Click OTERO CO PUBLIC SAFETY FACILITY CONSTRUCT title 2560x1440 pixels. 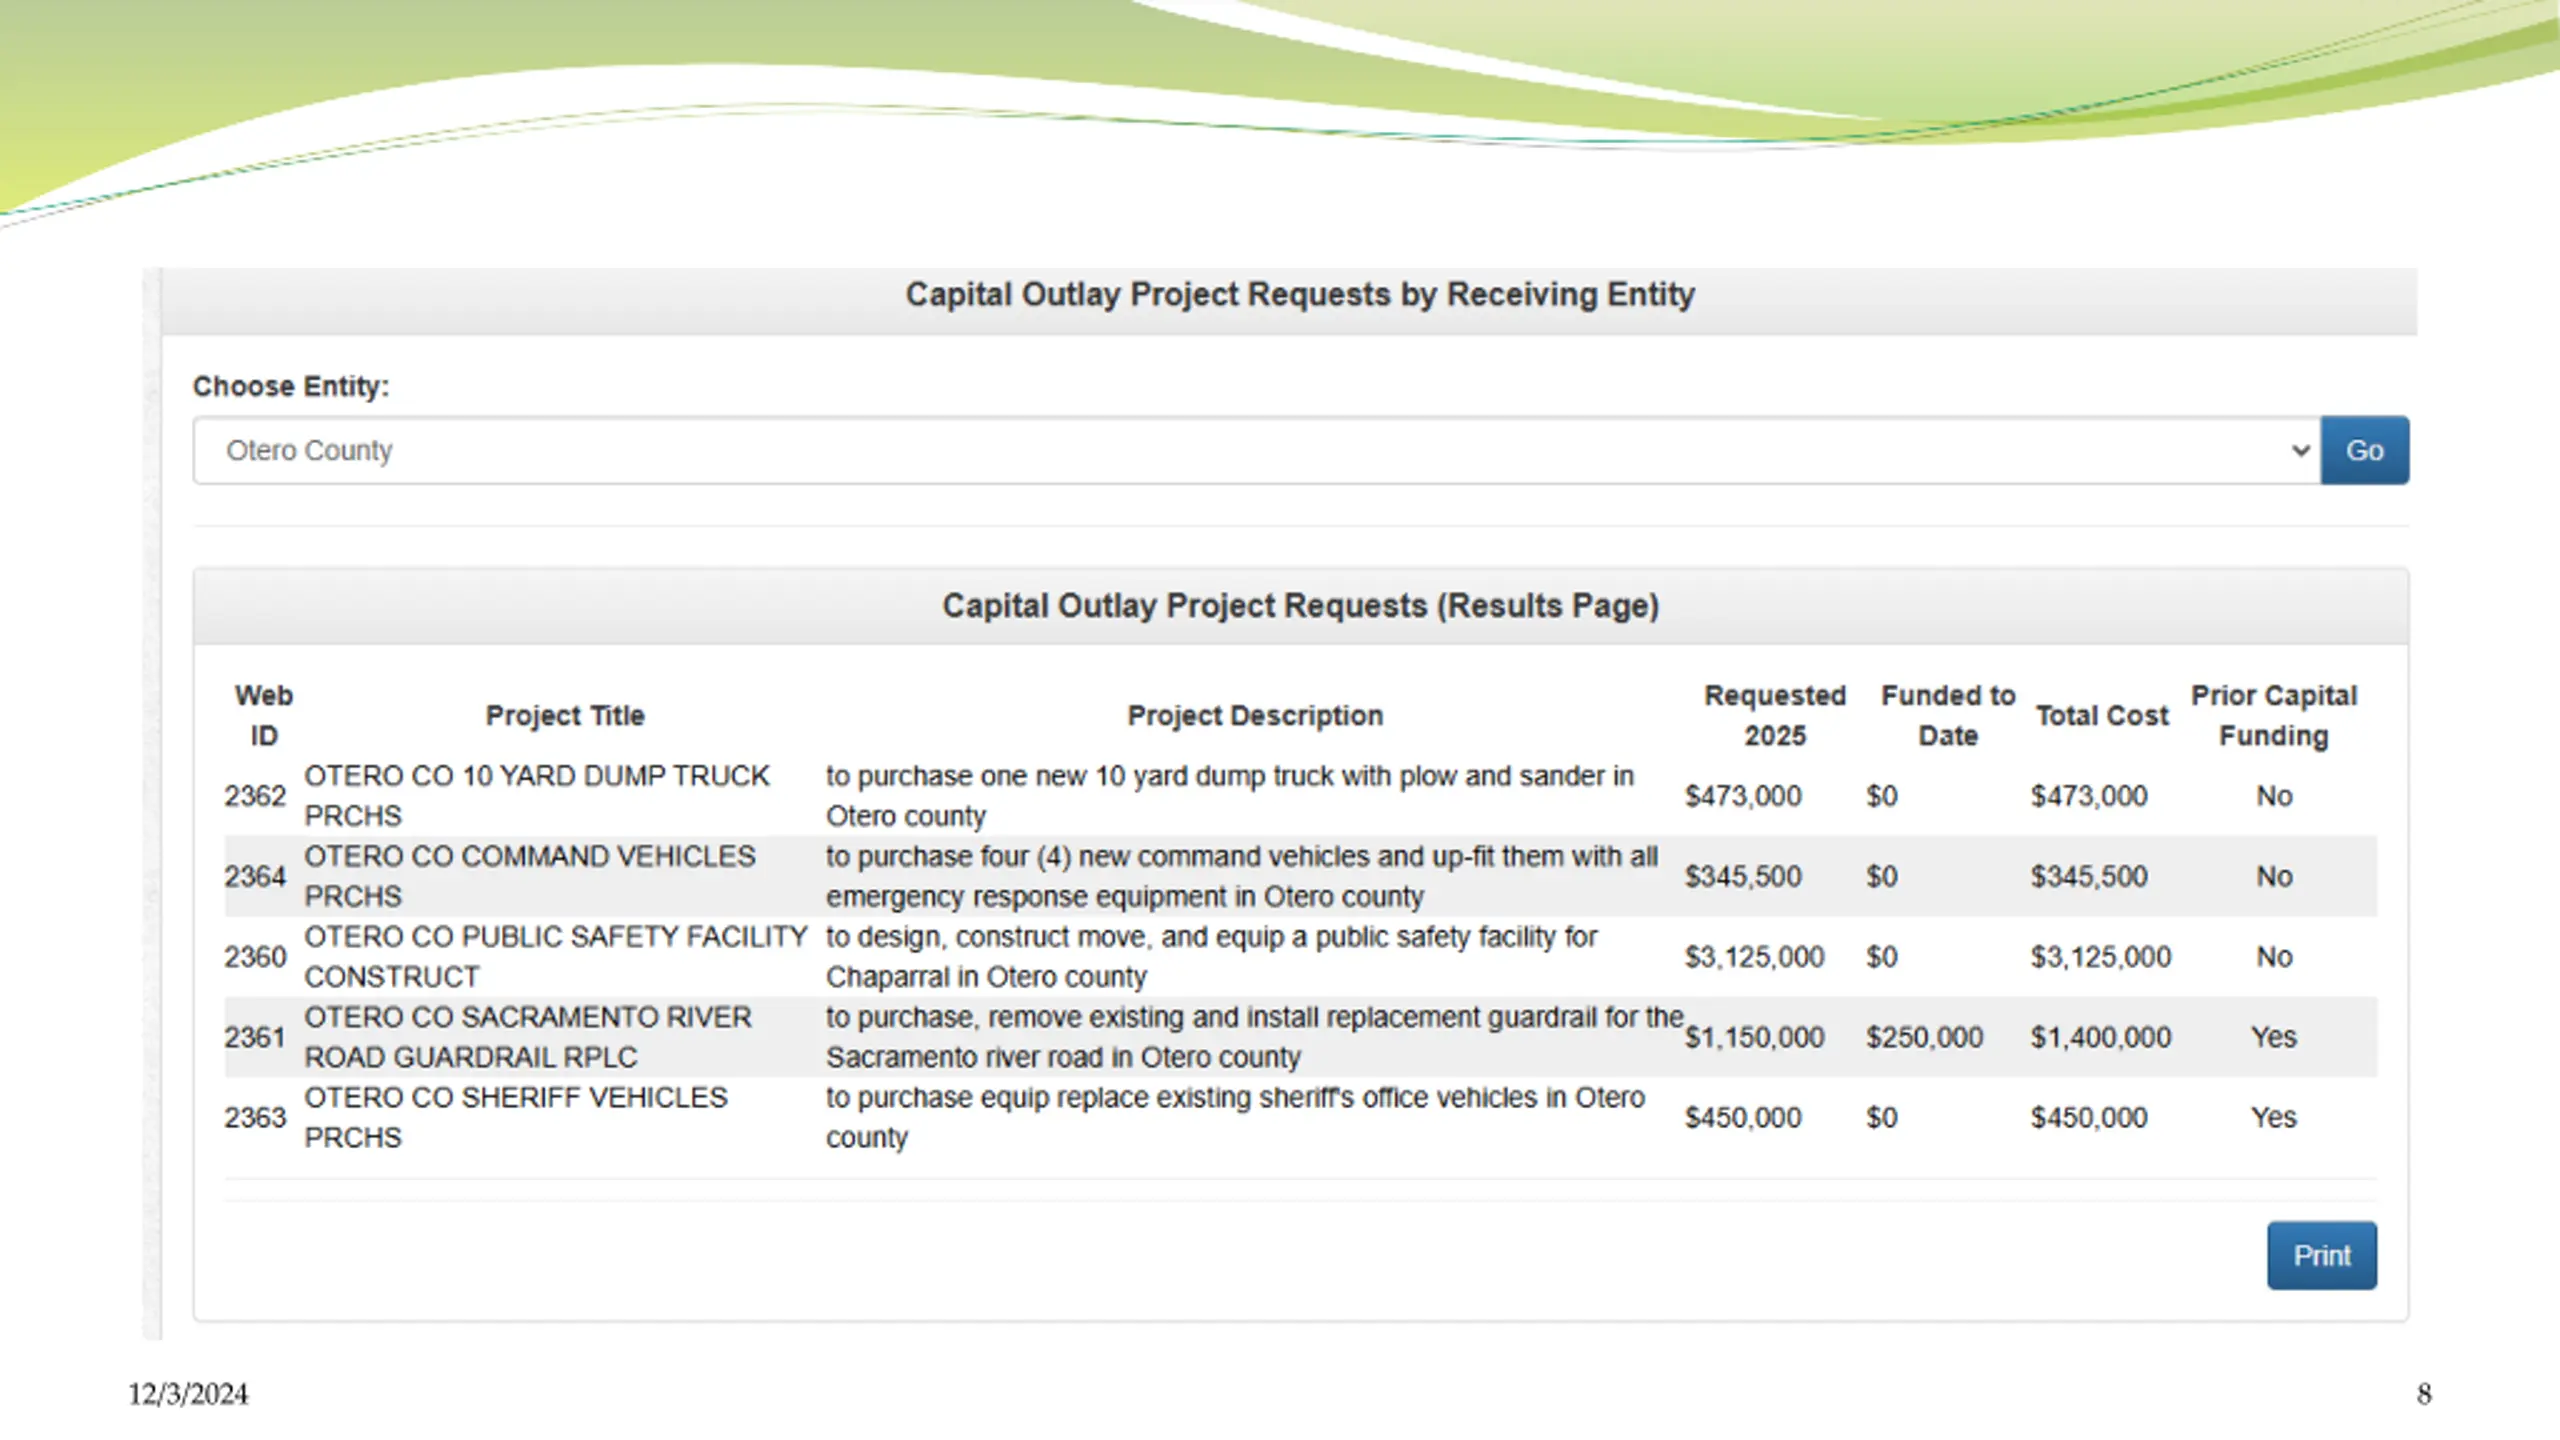coord(555,957)
